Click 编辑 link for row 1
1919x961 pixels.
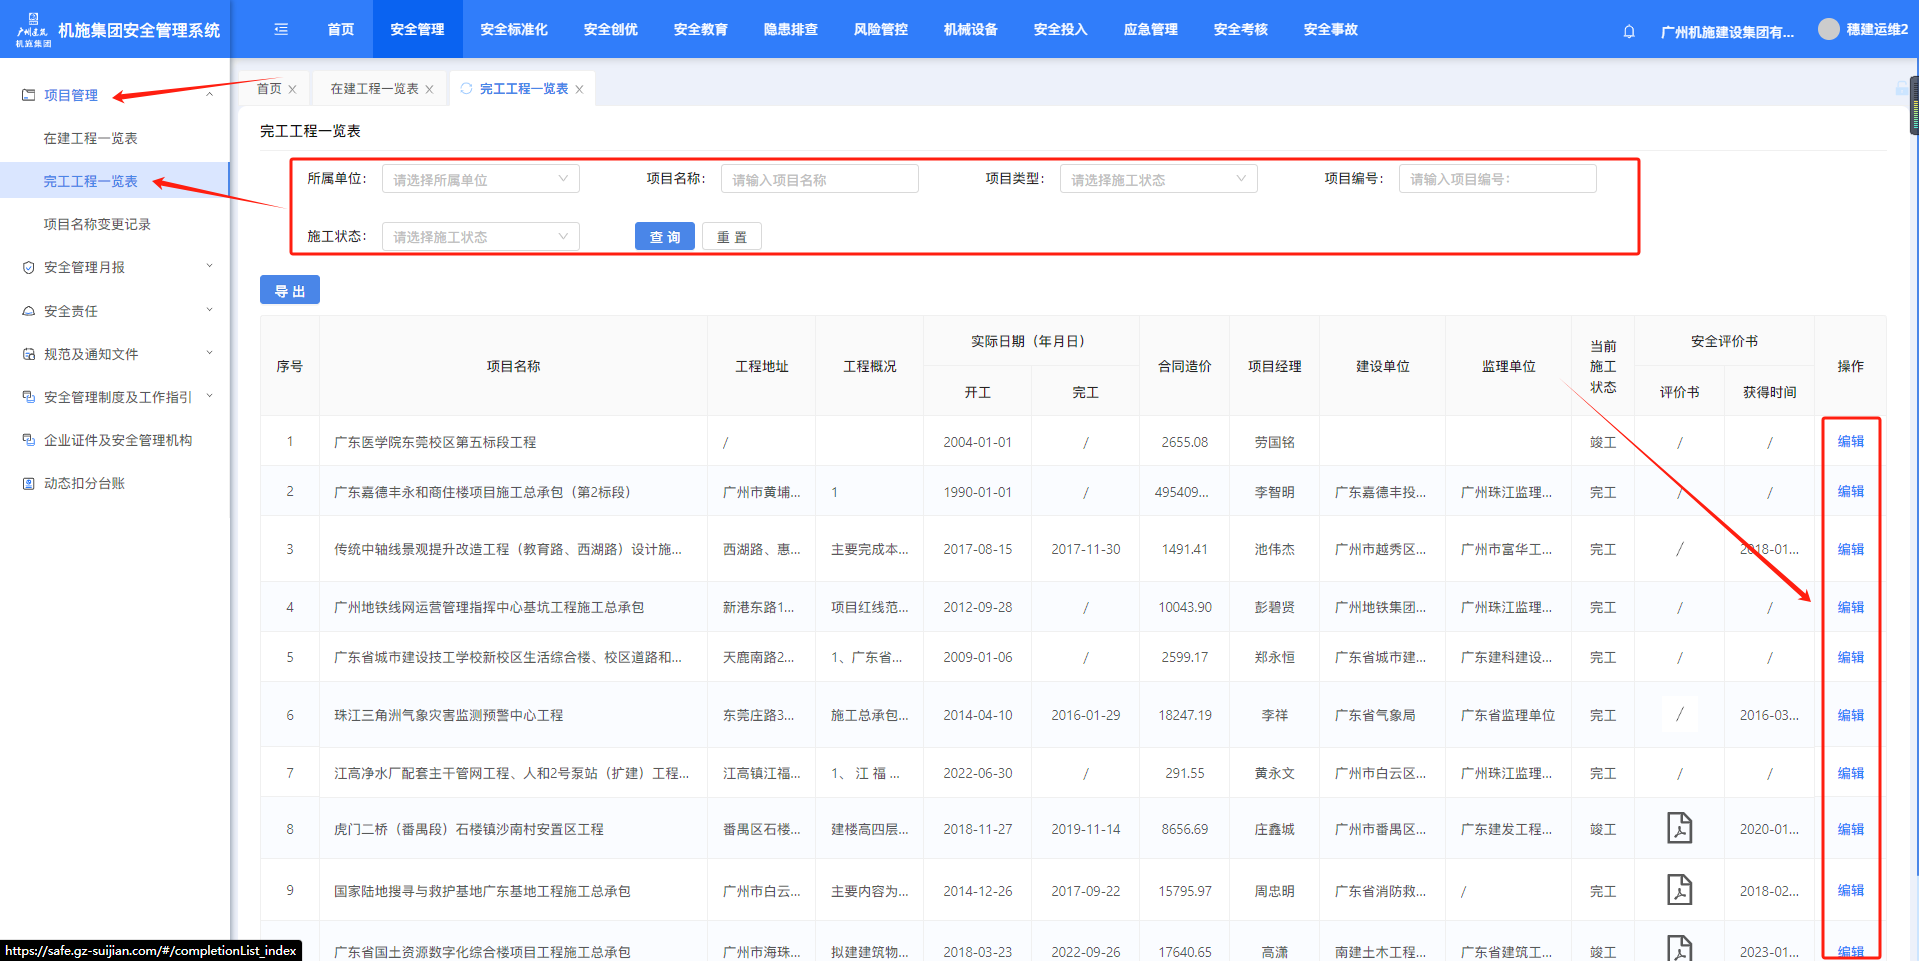1850,441
